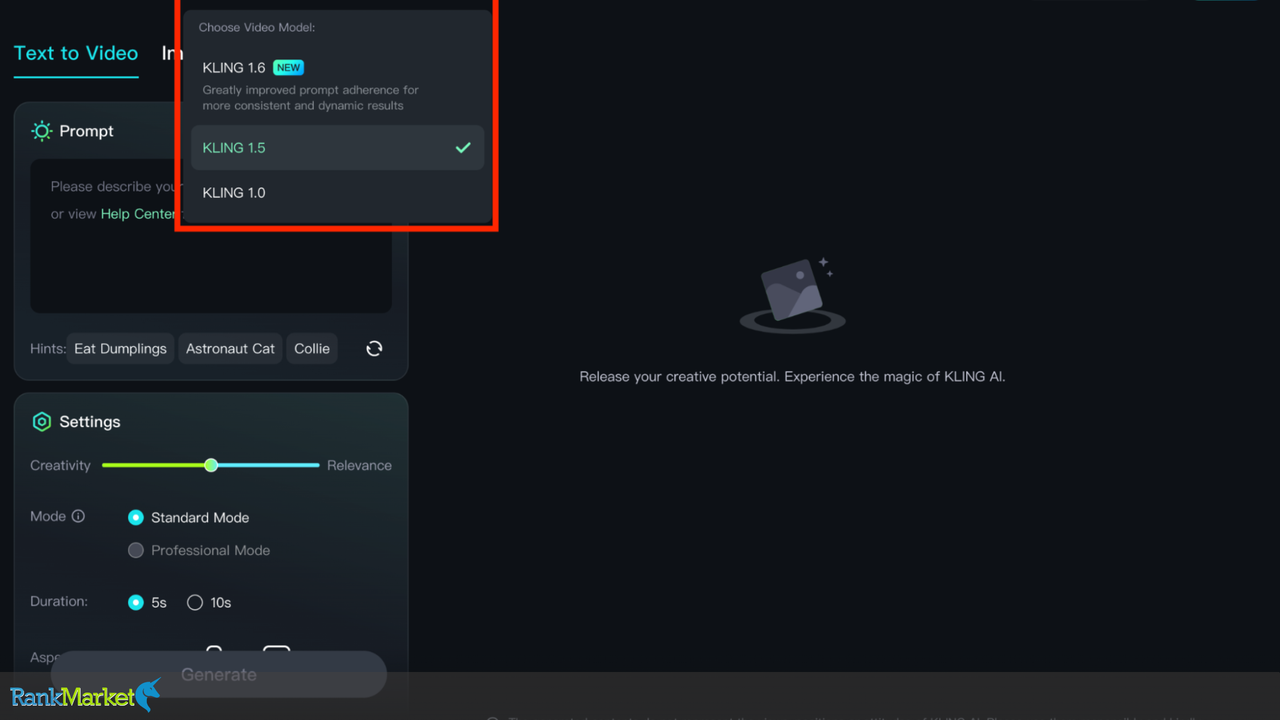This screenshot has height=720, width=1280.
Task: Refresh the prompt hints
Action: 374,348
